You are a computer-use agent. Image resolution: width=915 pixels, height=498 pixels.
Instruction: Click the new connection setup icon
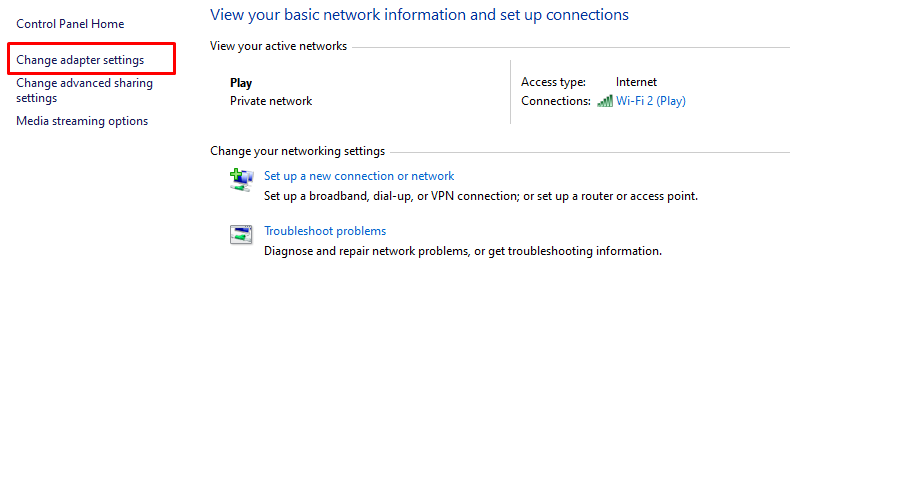coord(241,179)
